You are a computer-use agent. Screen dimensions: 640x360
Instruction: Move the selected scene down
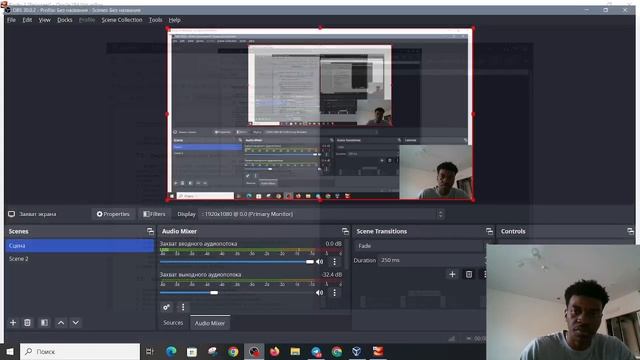pos(76,323)
